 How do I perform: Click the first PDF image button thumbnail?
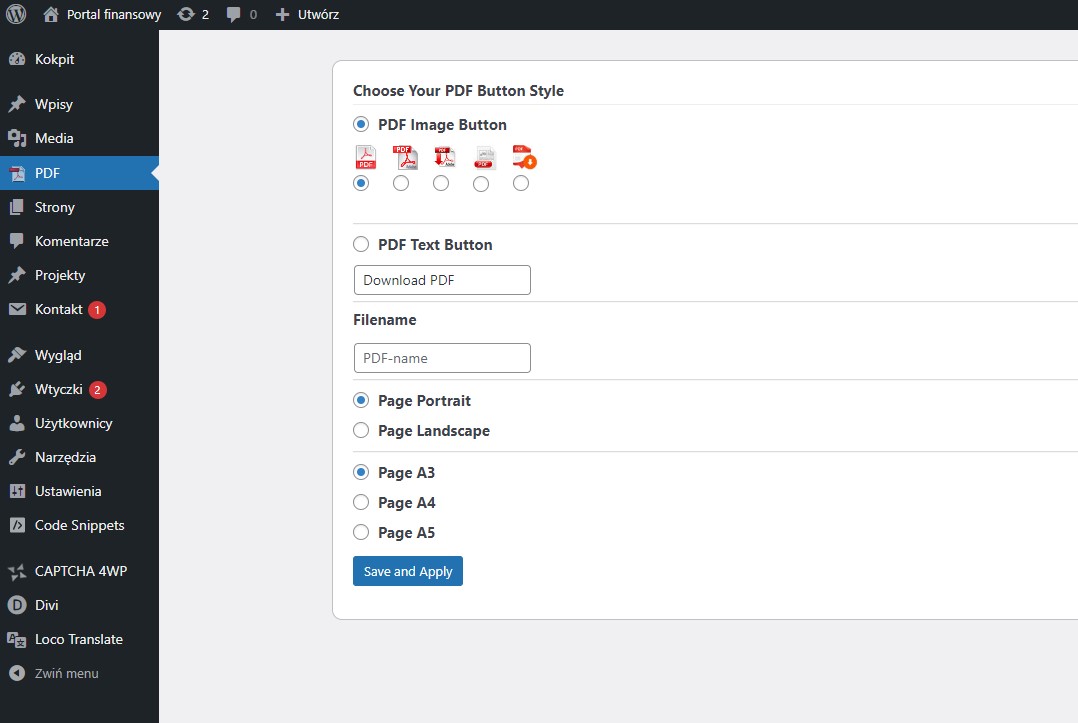366,157
